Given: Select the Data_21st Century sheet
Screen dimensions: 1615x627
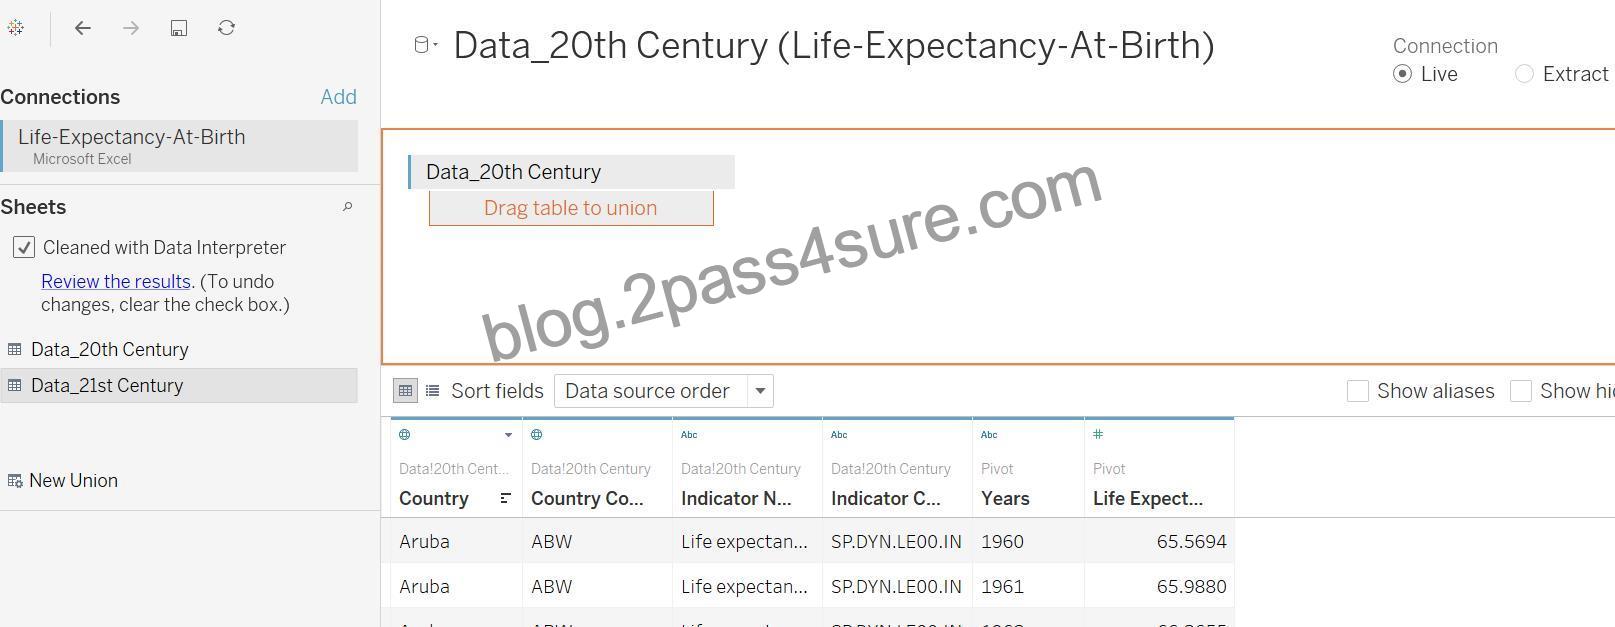Looking at the screenshot, I should (179, 386).
